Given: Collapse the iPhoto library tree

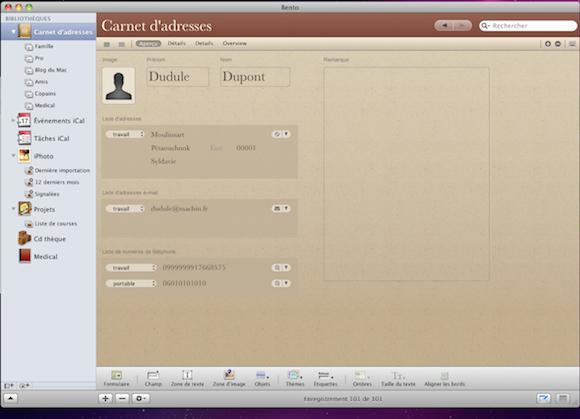Looking at the screenshot, I should click(x=13, y=156).
